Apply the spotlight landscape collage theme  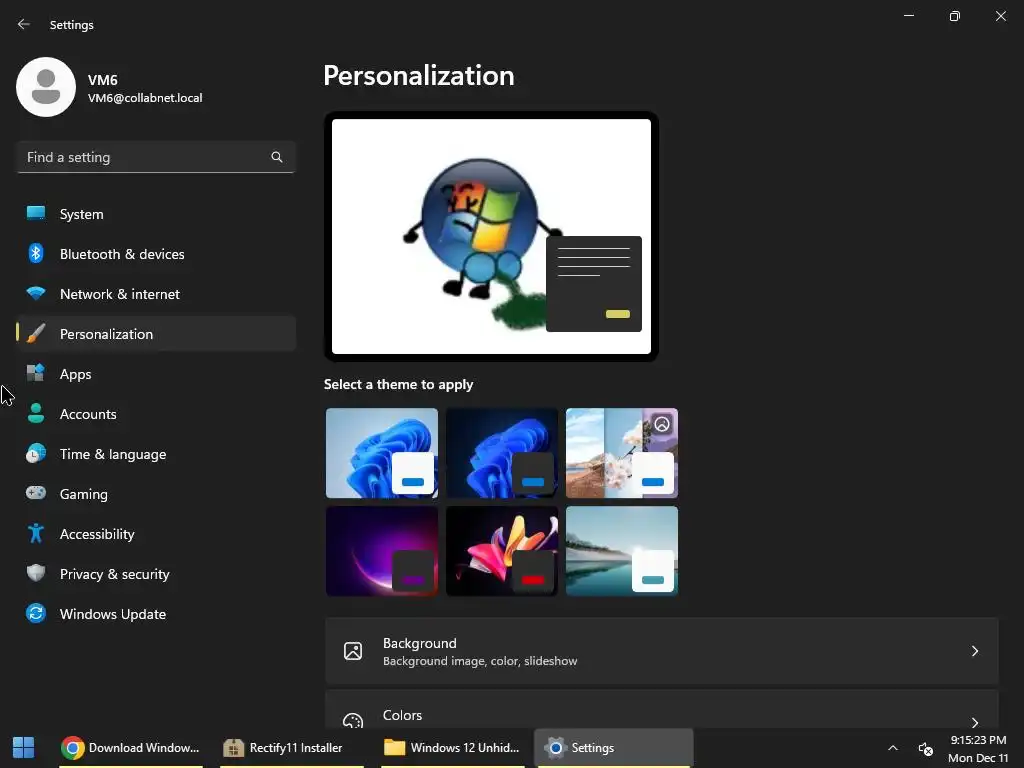pyautogui.click(x=622, y=453)
